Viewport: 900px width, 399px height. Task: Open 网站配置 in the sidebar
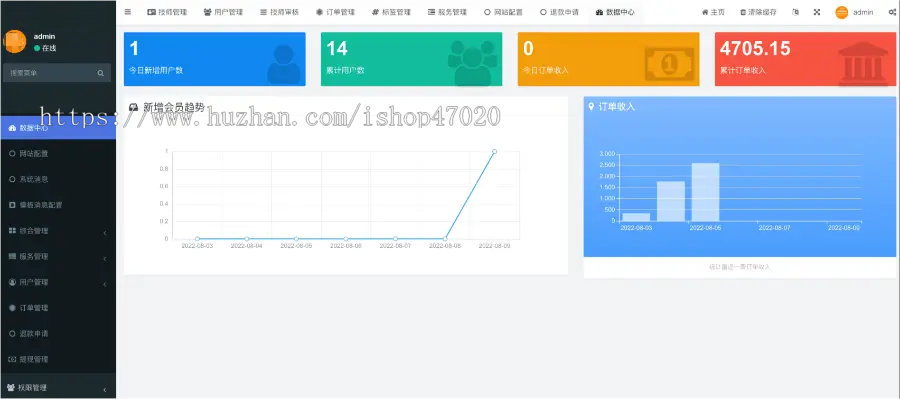(57, 154)
